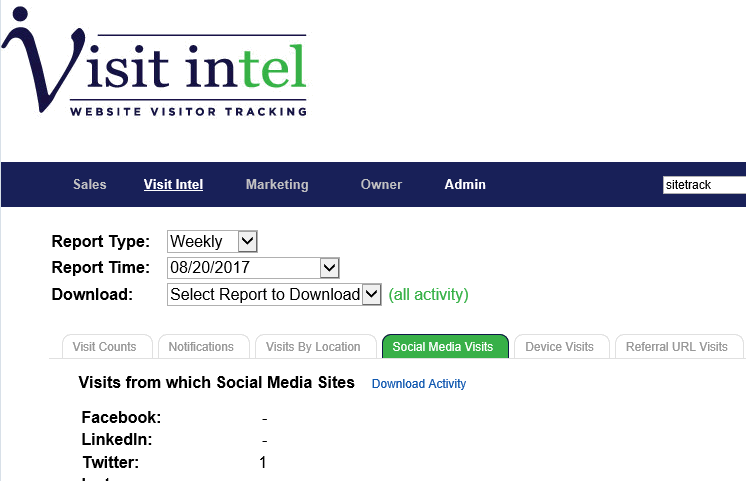Open the Marketing menu
The width and height of the screenshot is (746, 481).
(277, 185)
